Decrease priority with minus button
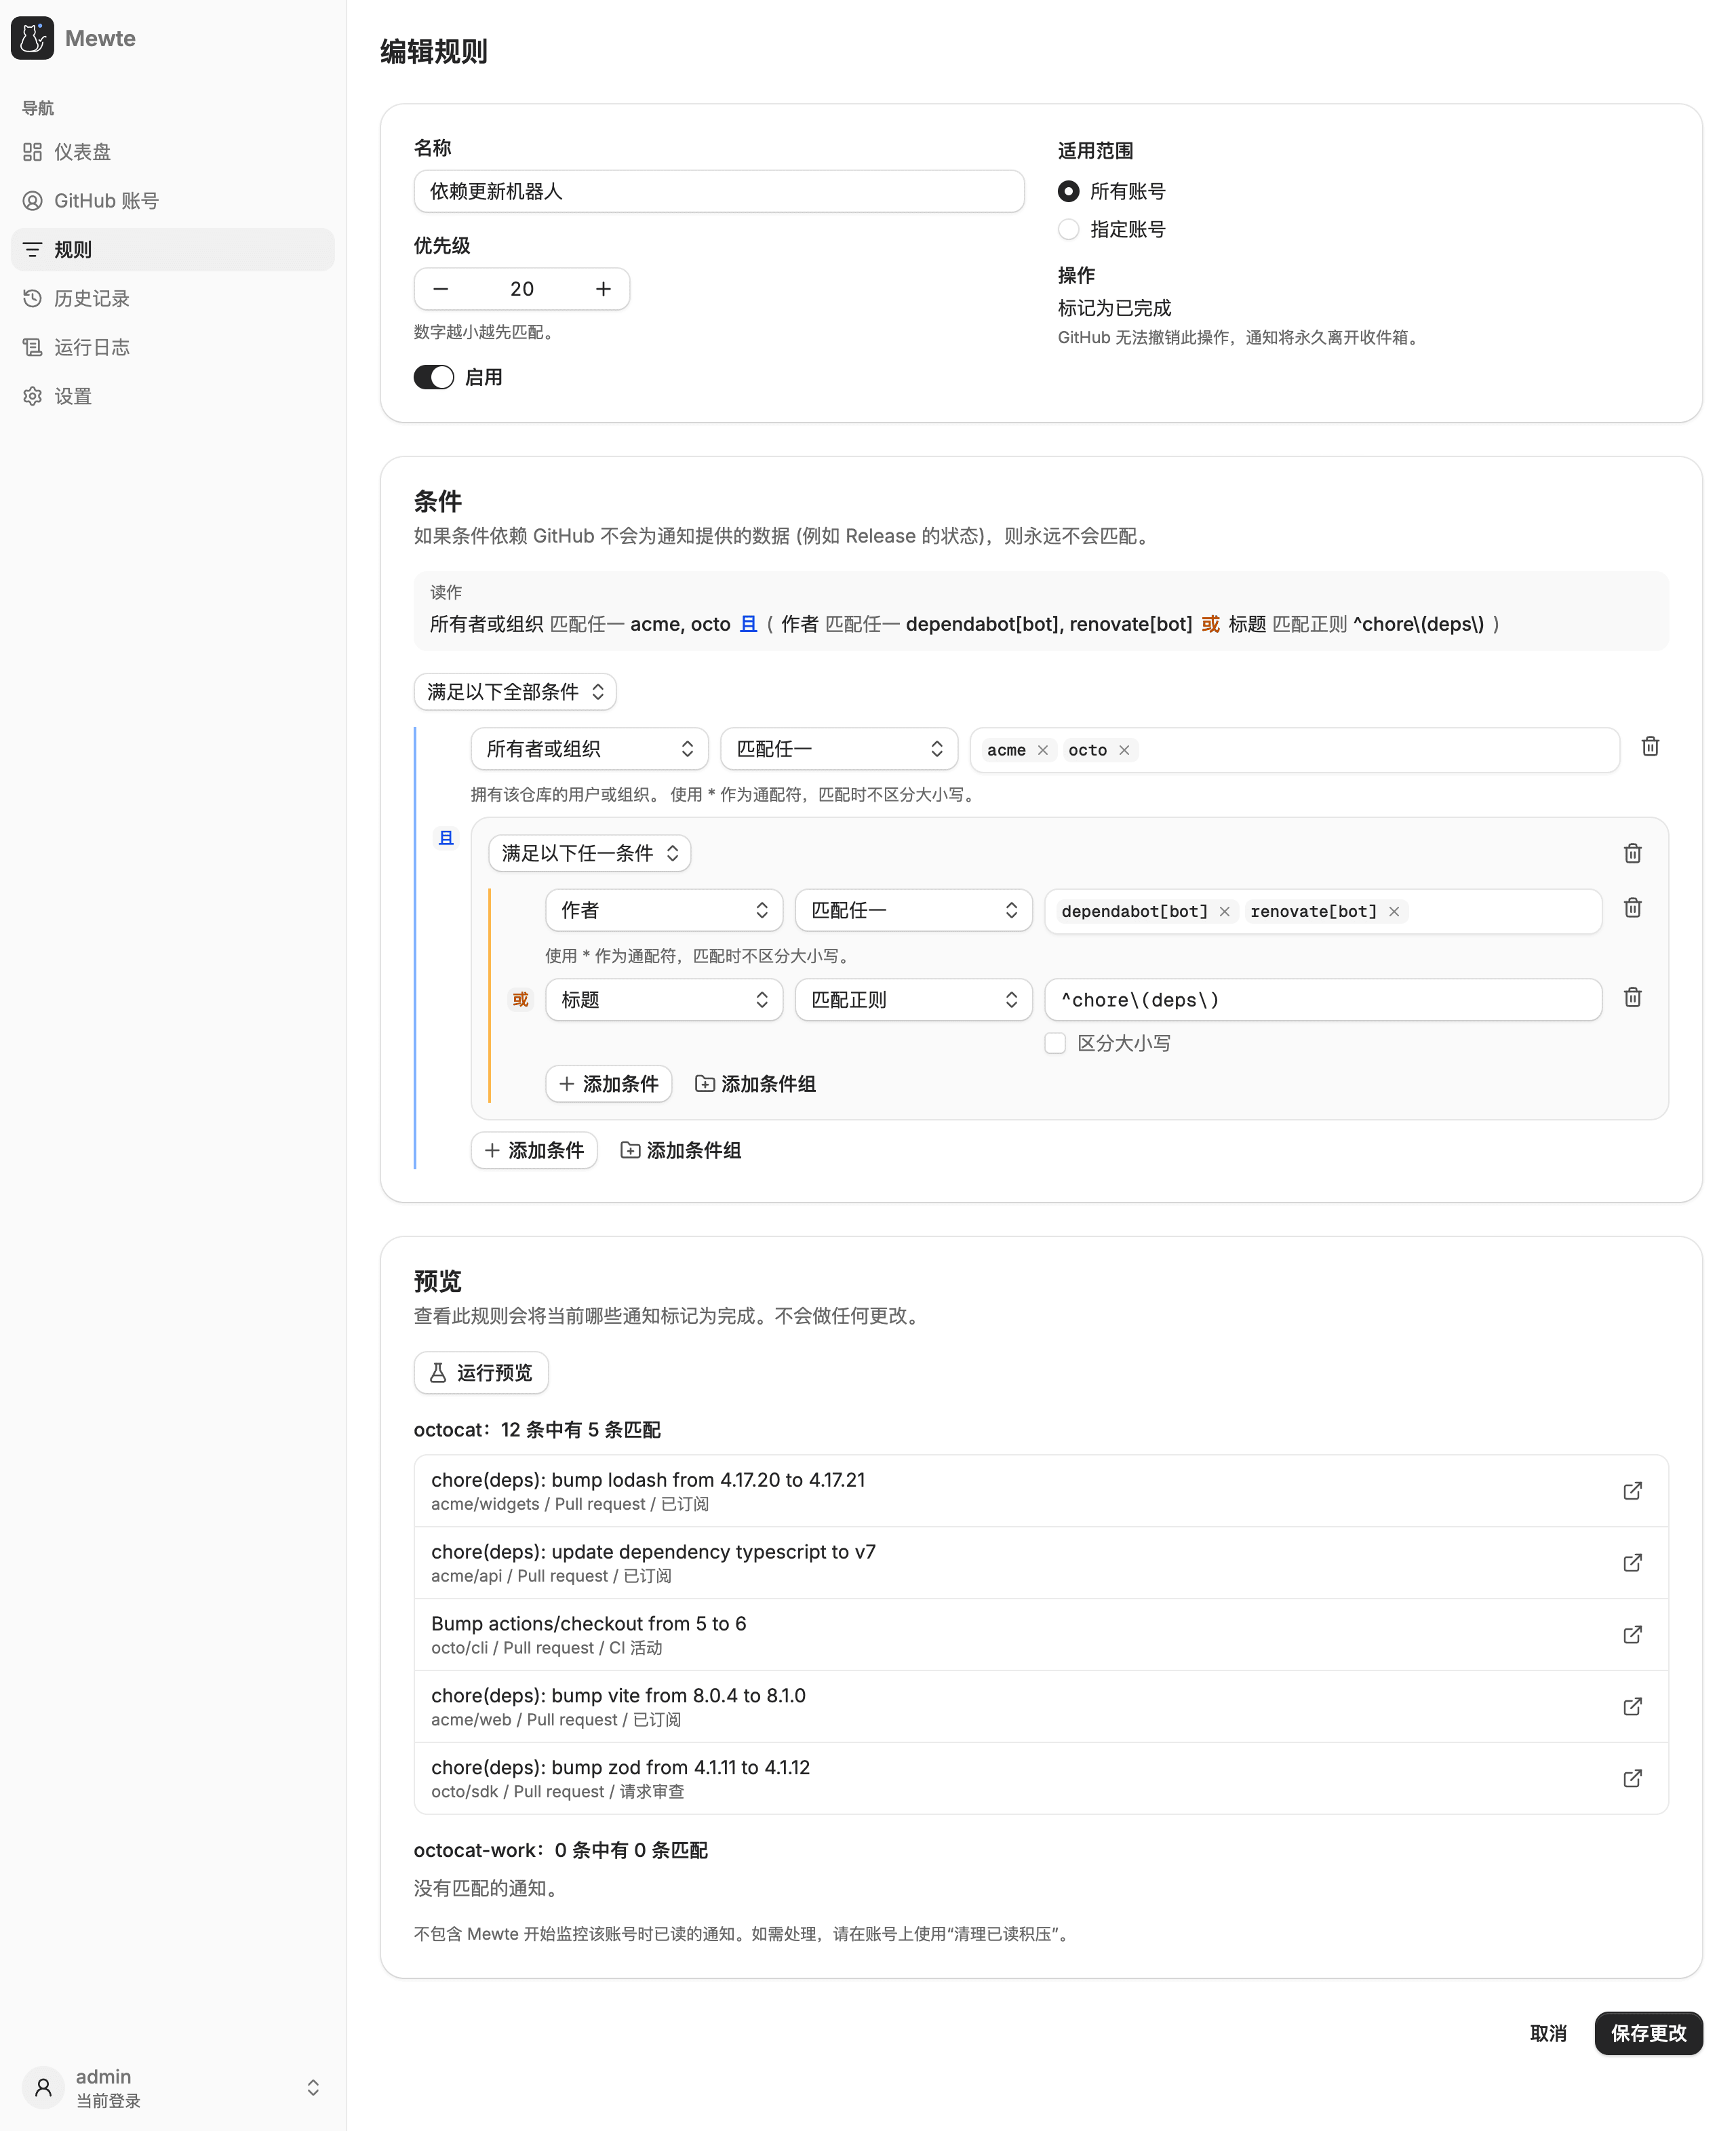1736x2131 pixels. pos(441,289)
